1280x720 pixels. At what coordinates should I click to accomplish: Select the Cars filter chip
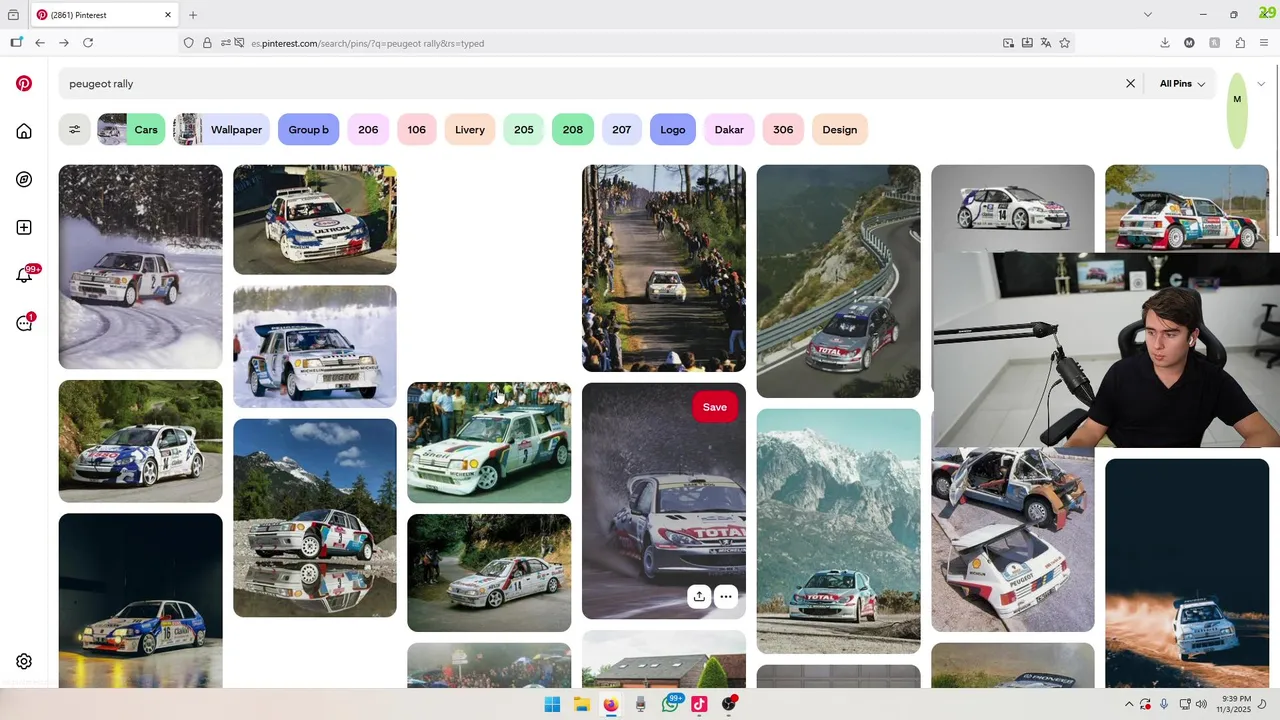131,130
